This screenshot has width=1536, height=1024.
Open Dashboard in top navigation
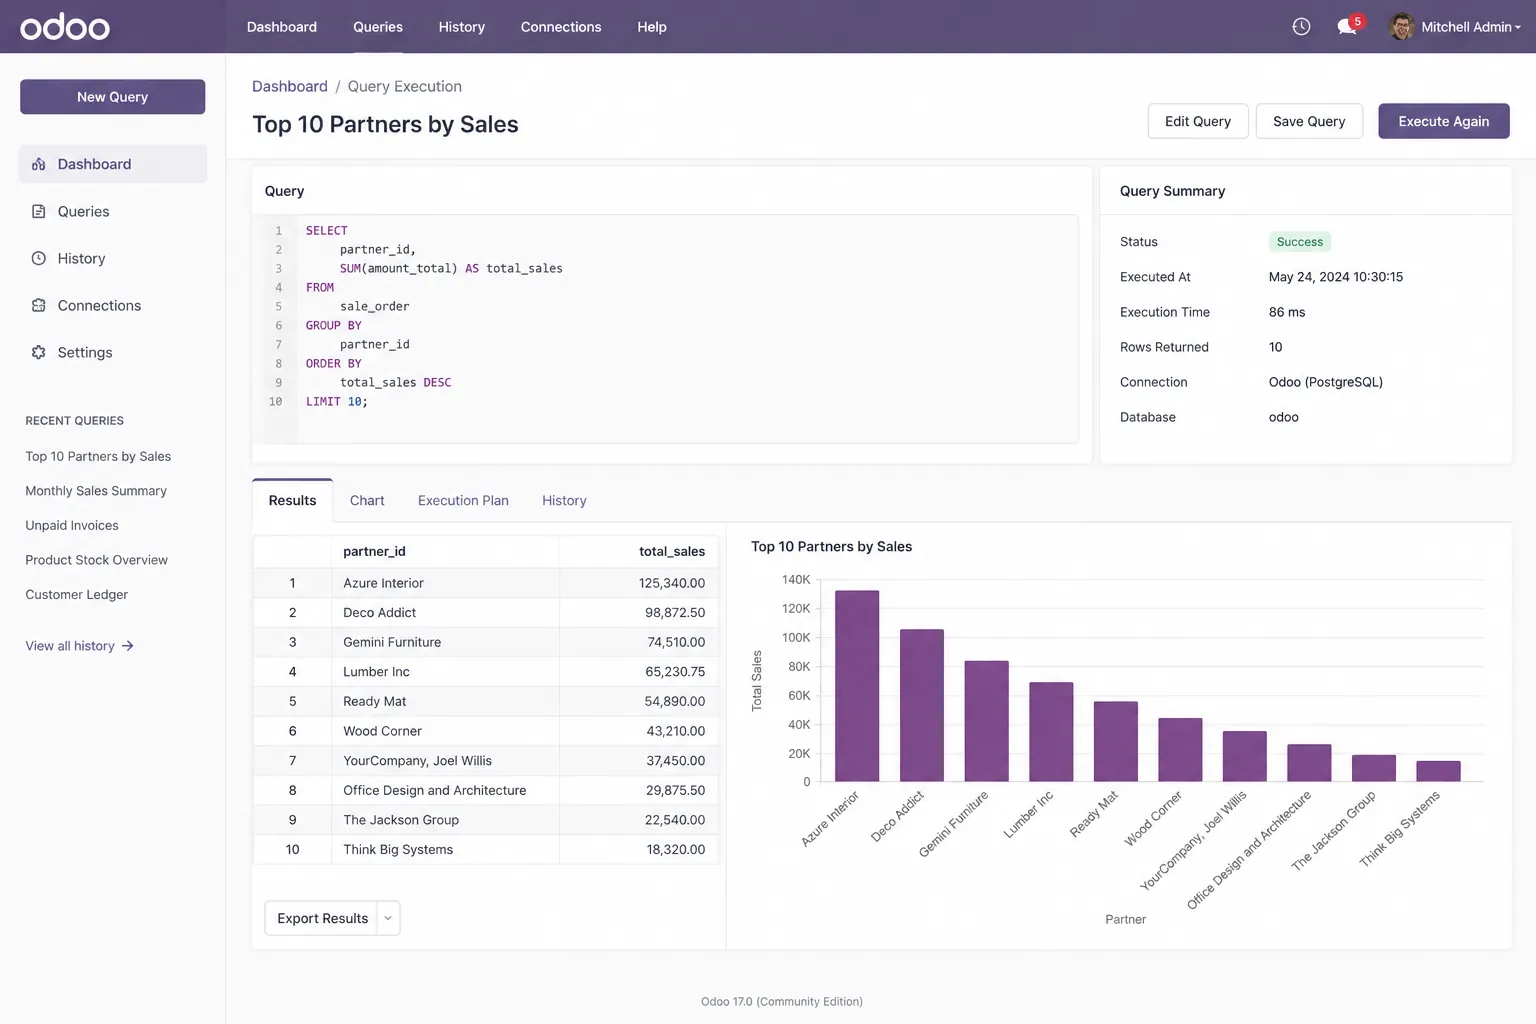282,27
